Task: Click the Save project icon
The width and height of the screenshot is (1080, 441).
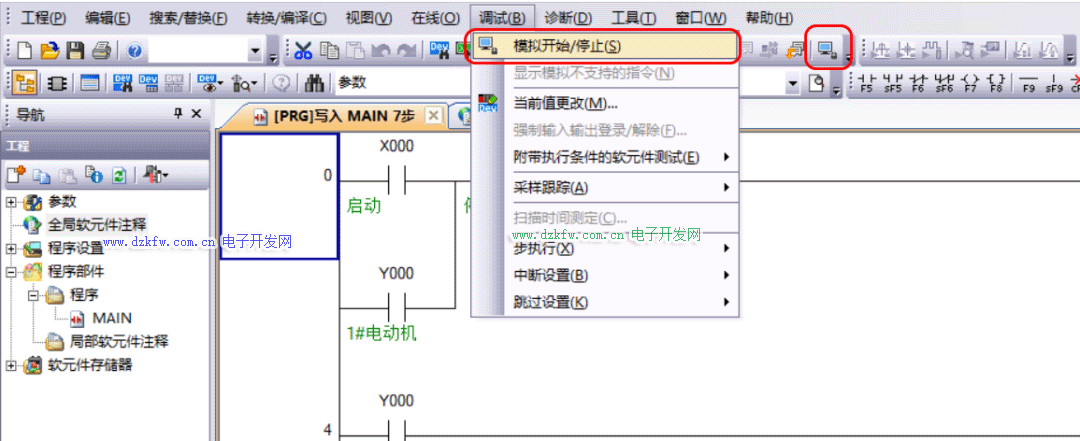Action: coord(74,50)
